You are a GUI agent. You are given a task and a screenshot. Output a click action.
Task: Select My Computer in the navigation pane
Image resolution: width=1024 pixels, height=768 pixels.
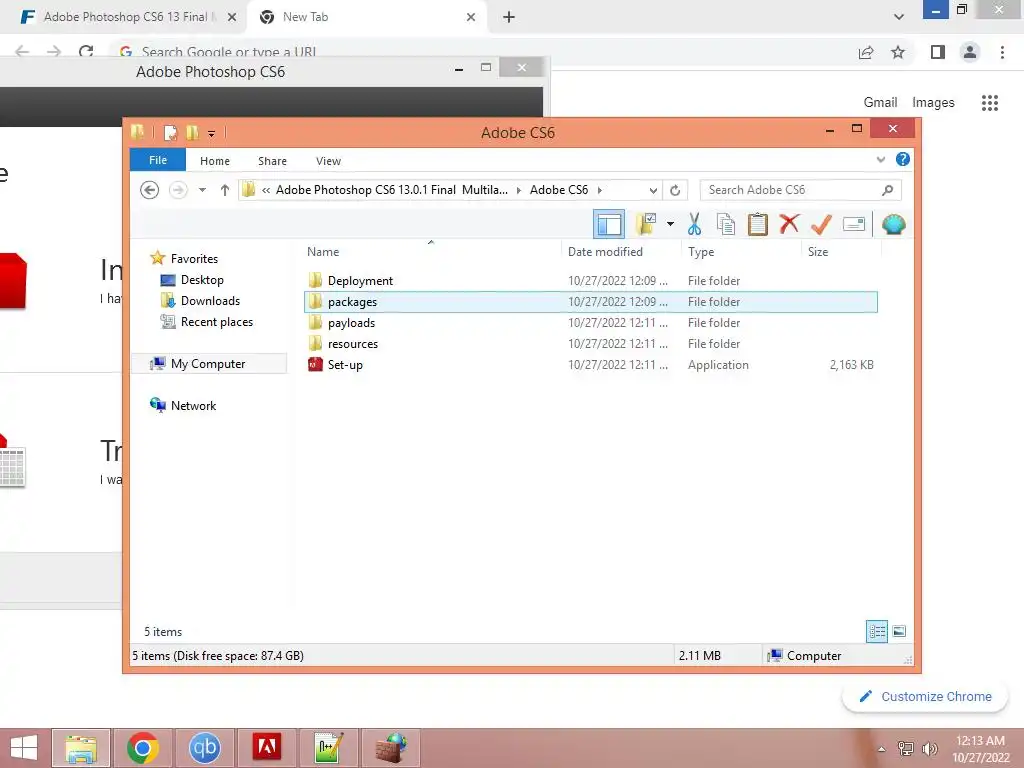click(208, 364)
